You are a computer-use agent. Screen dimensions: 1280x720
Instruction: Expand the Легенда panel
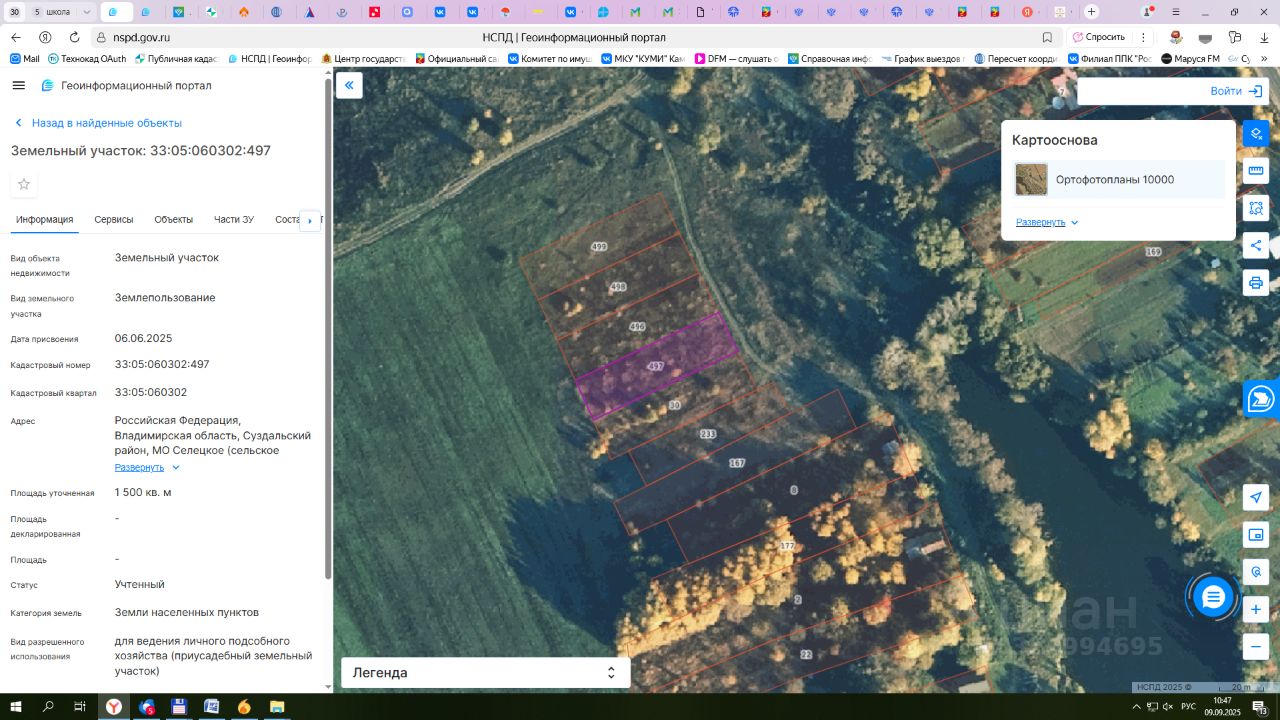pyautogui.click(x=485, y=673)
